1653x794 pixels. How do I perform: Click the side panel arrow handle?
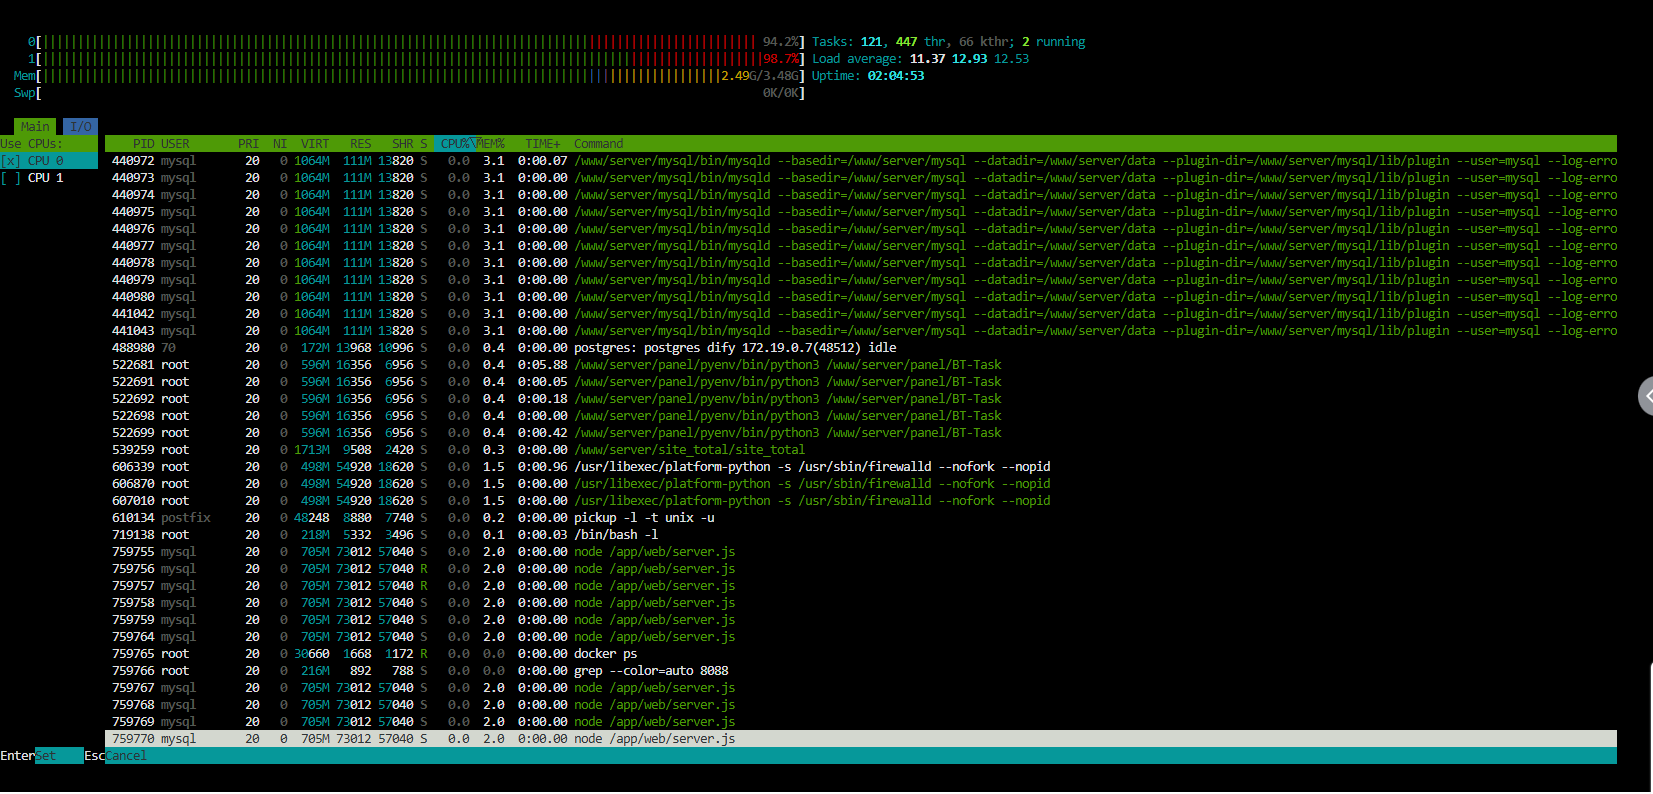1646,396
